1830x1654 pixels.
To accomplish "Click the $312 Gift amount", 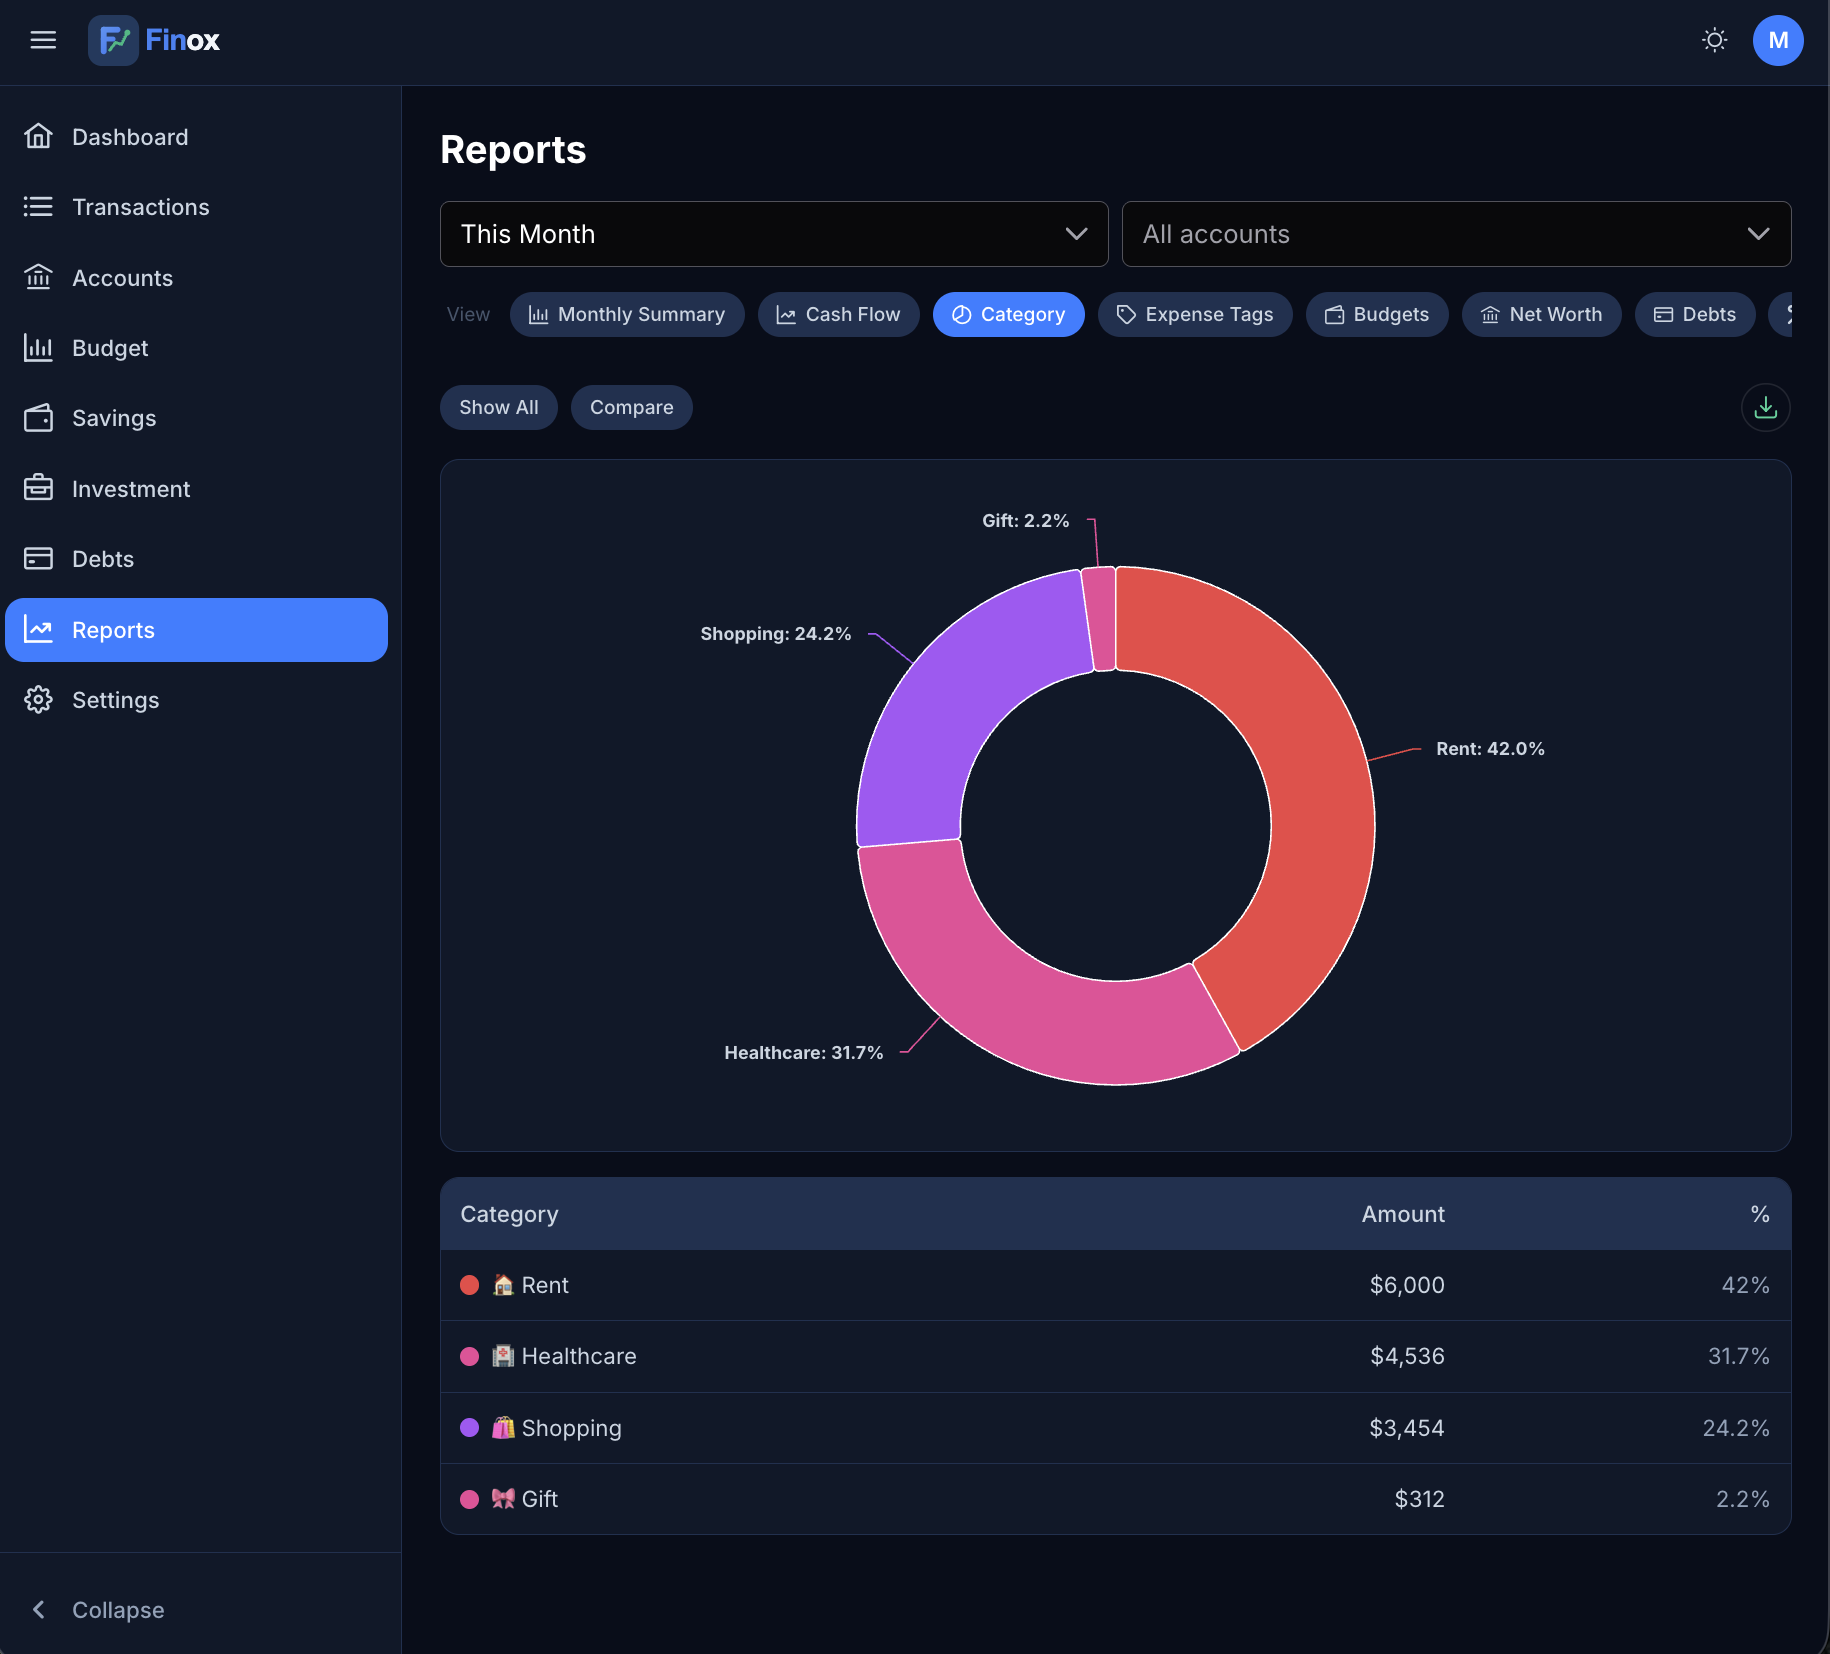I will pyautogui.click(x=1420, y=1499).
